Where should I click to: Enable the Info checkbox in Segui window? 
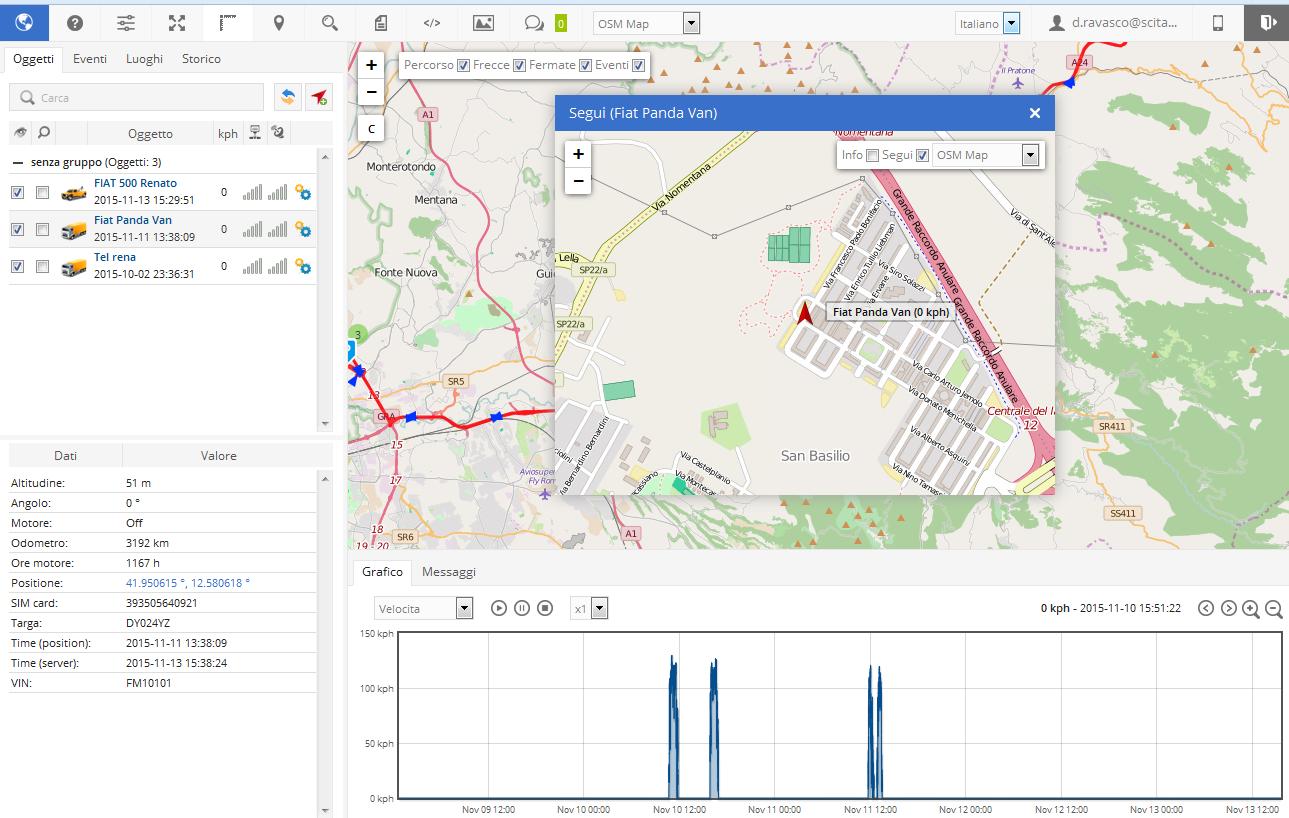pos(872,155)
